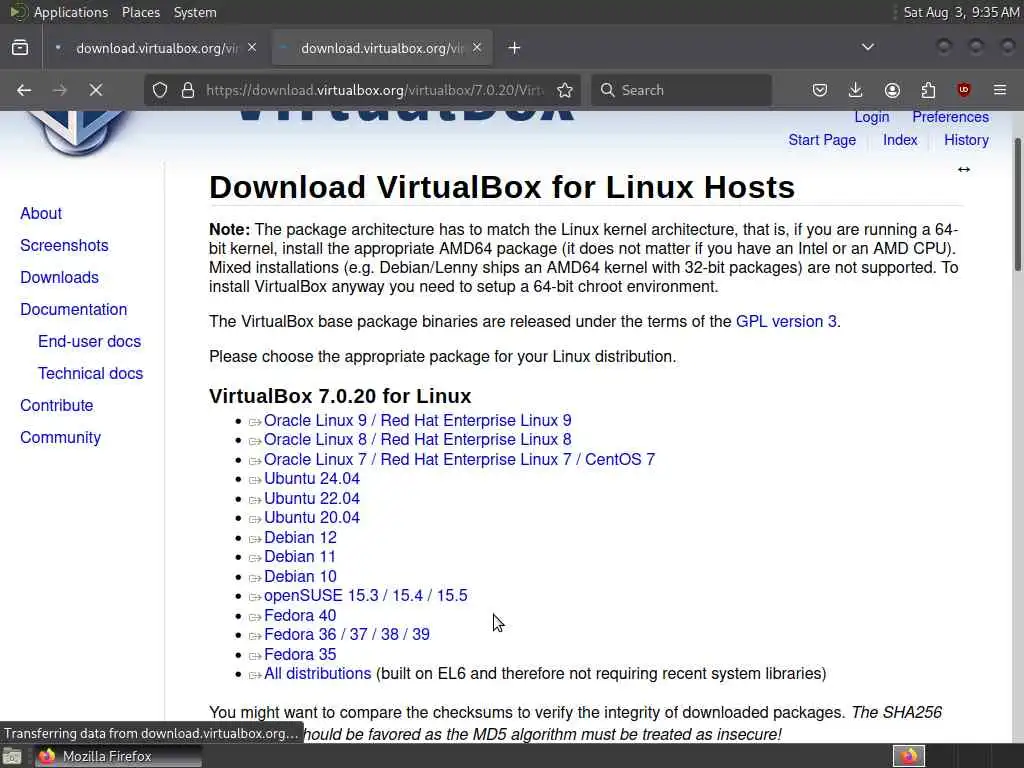Open the GPL version 3 link
The height and width of the screenshot is (768, 1024).
tap(786, 321)
